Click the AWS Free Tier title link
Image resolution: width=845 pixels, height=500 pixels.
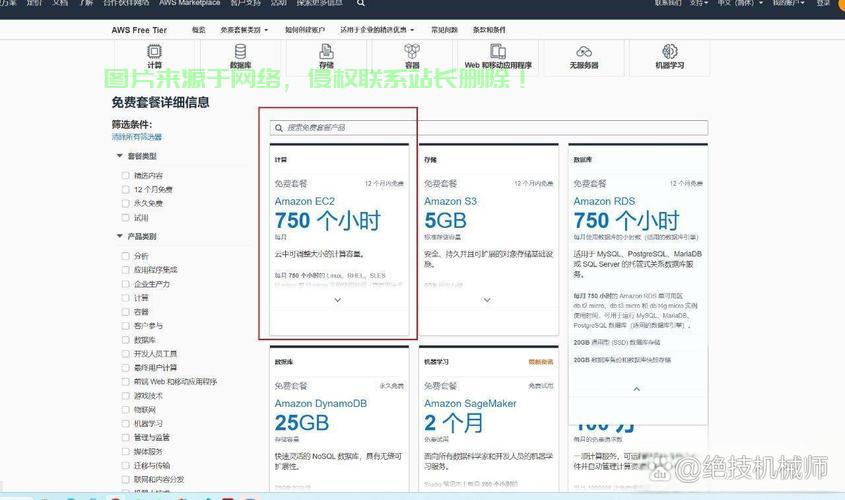pyautogui.click(x=139, y=30)
